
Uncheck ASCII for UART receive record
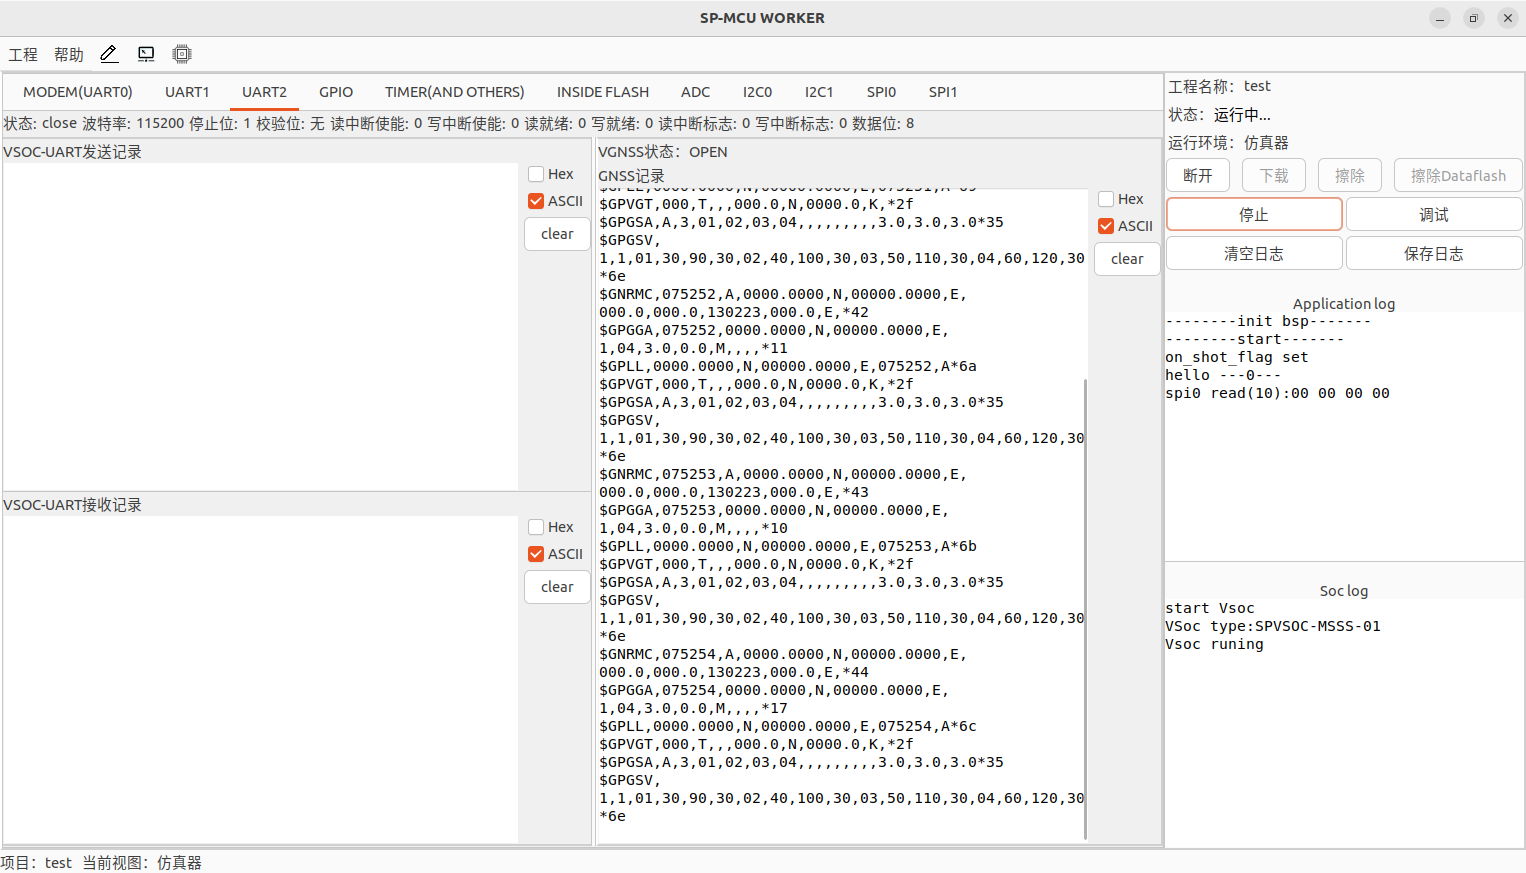(537, 554)
